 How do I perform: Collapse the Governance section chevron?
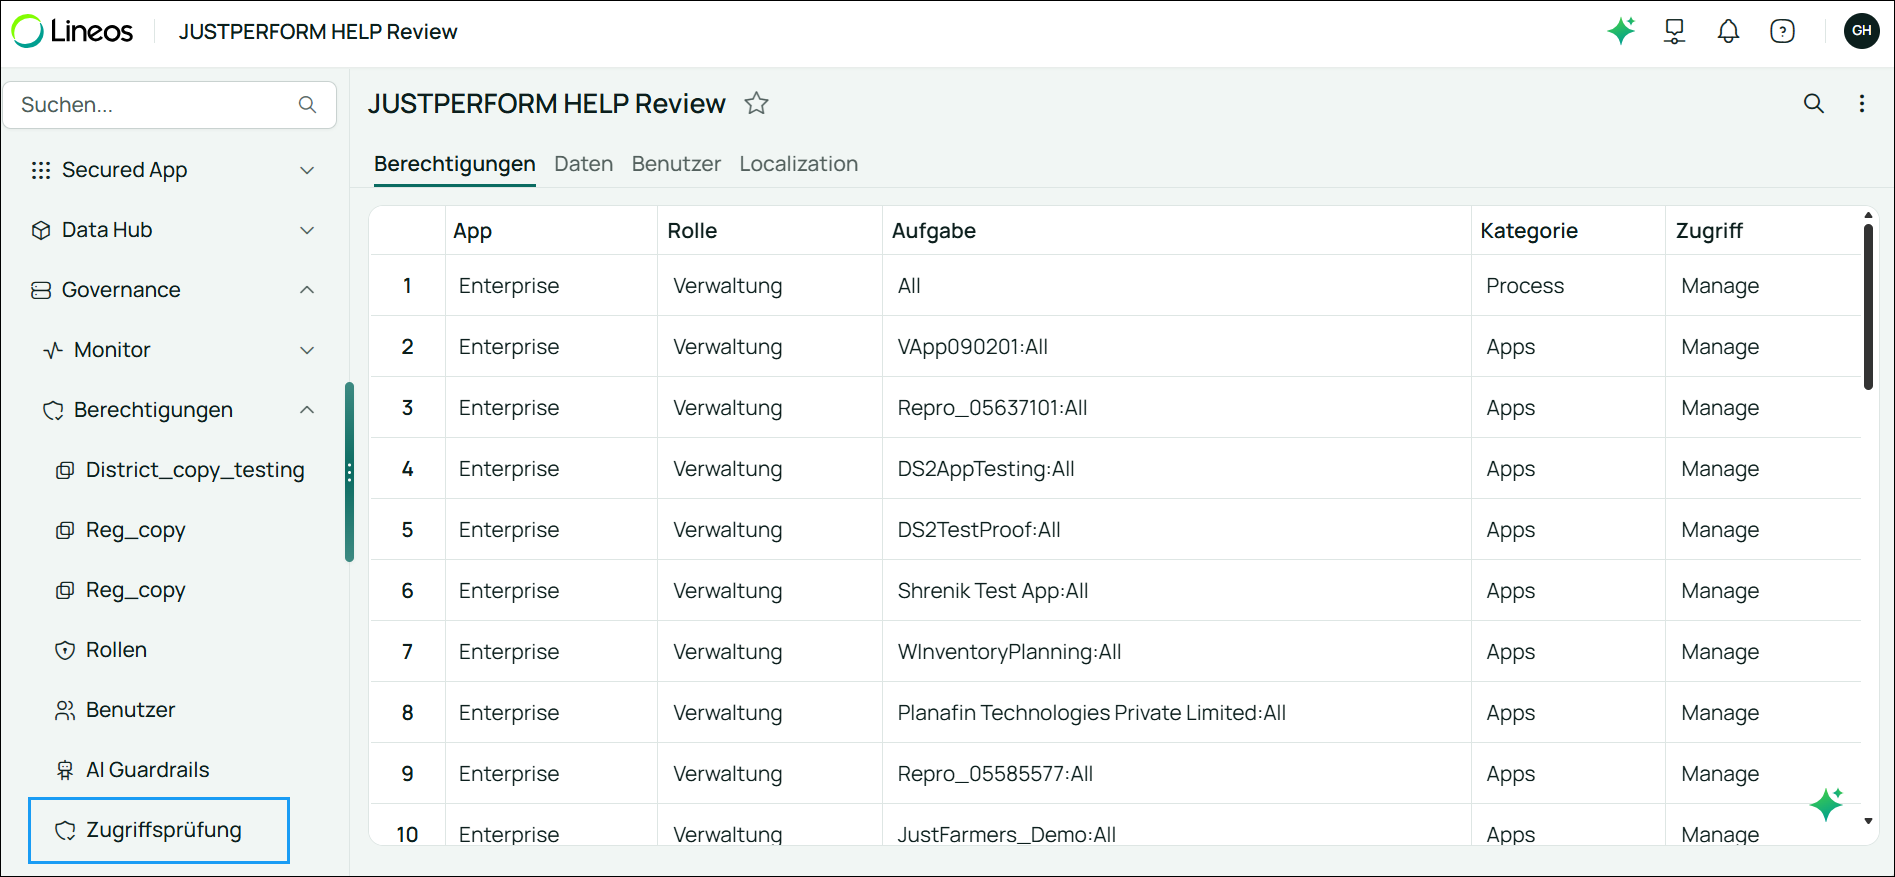(x=307, y=290)
